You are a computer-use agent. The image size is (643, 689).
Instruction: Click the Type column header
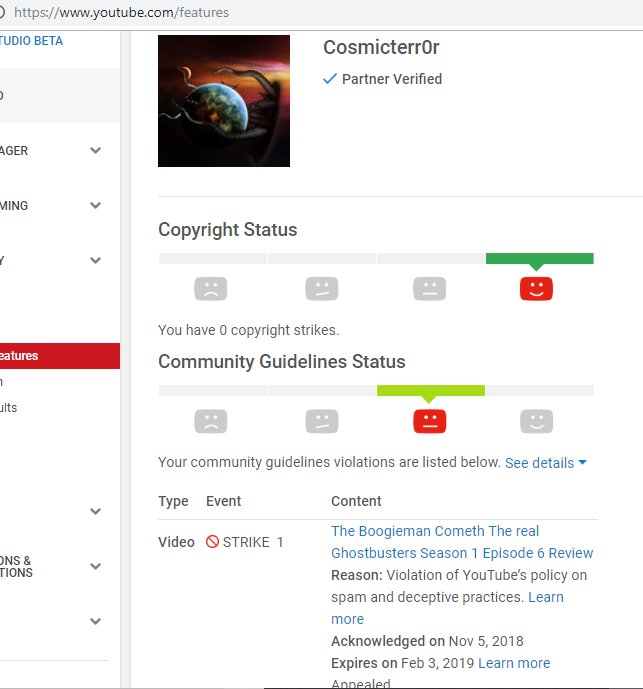[x=173, y=501]
